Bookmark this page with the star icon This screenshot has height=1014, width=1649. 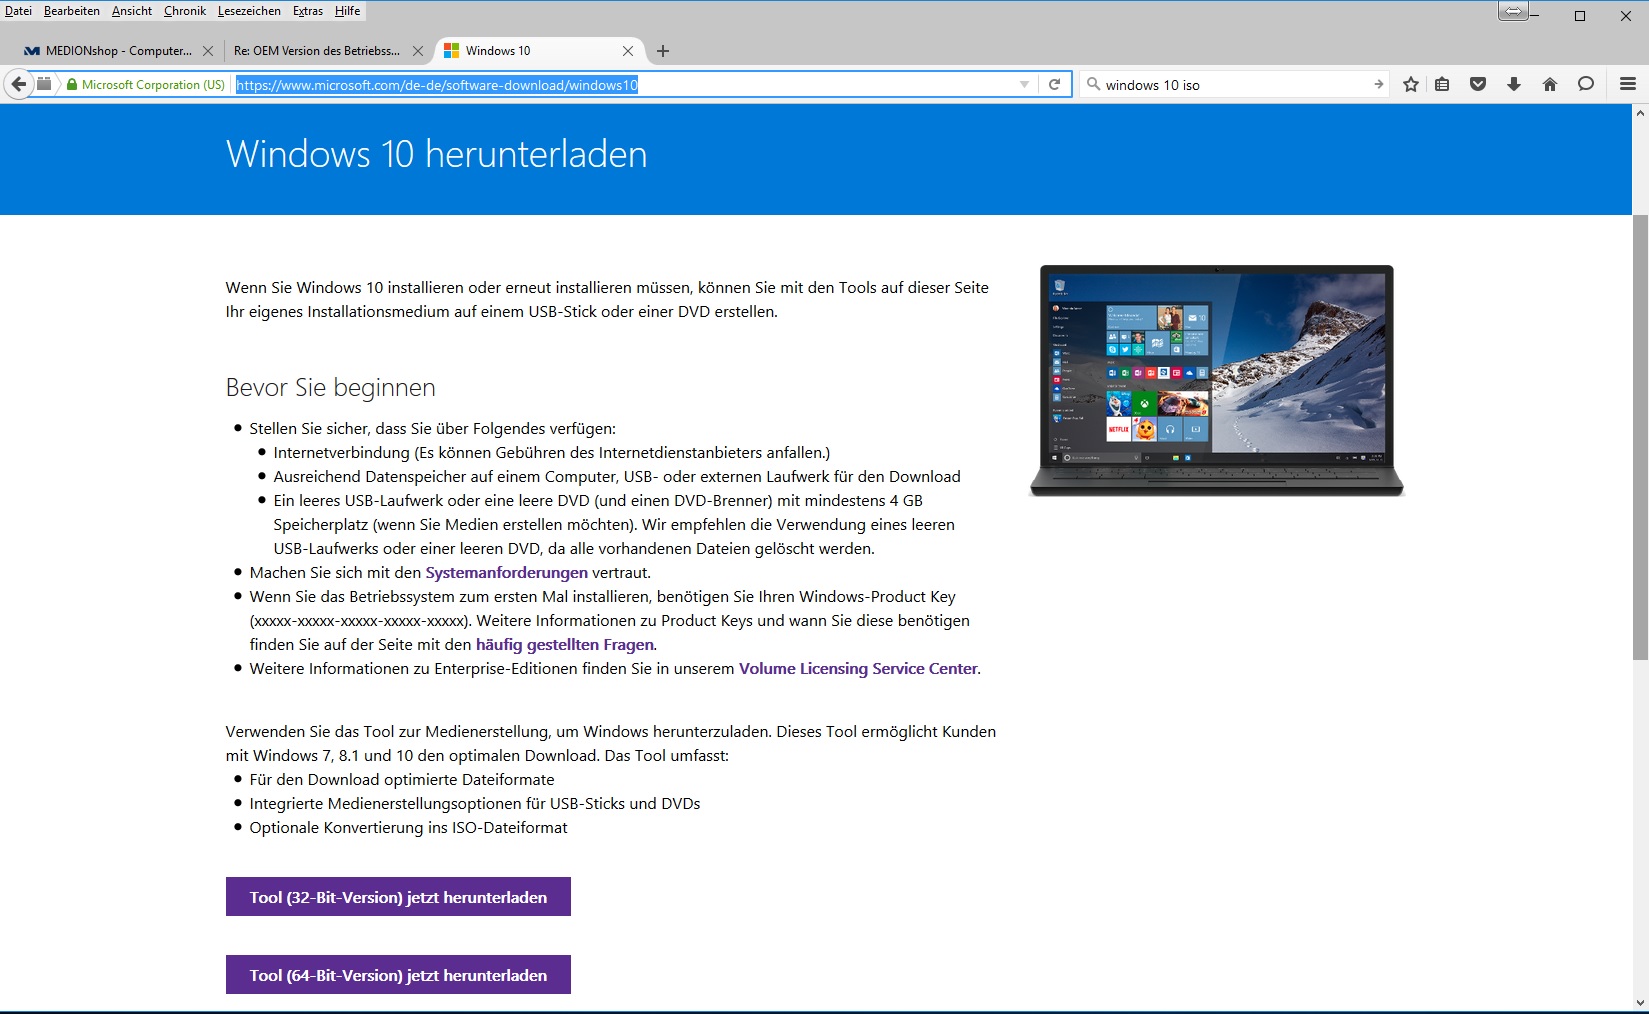click(1411, 85)
